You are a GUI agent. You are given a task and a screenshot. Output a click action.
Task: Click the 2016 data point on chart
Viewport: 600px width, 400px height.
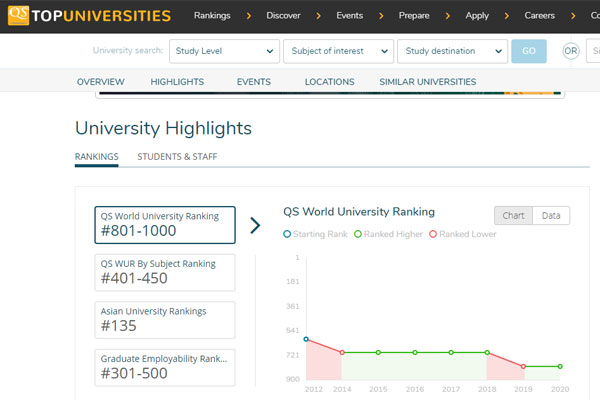[415, 353]
